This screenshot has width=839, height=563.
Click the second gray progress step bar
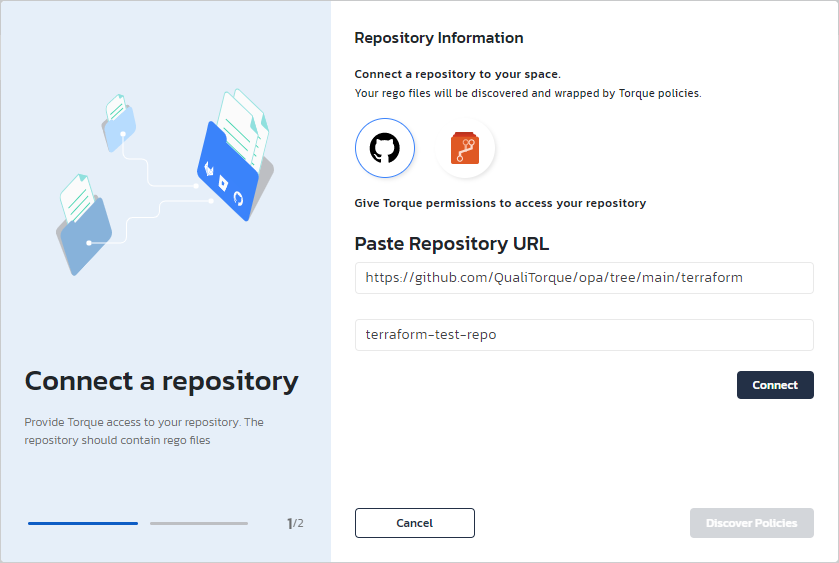199,523
